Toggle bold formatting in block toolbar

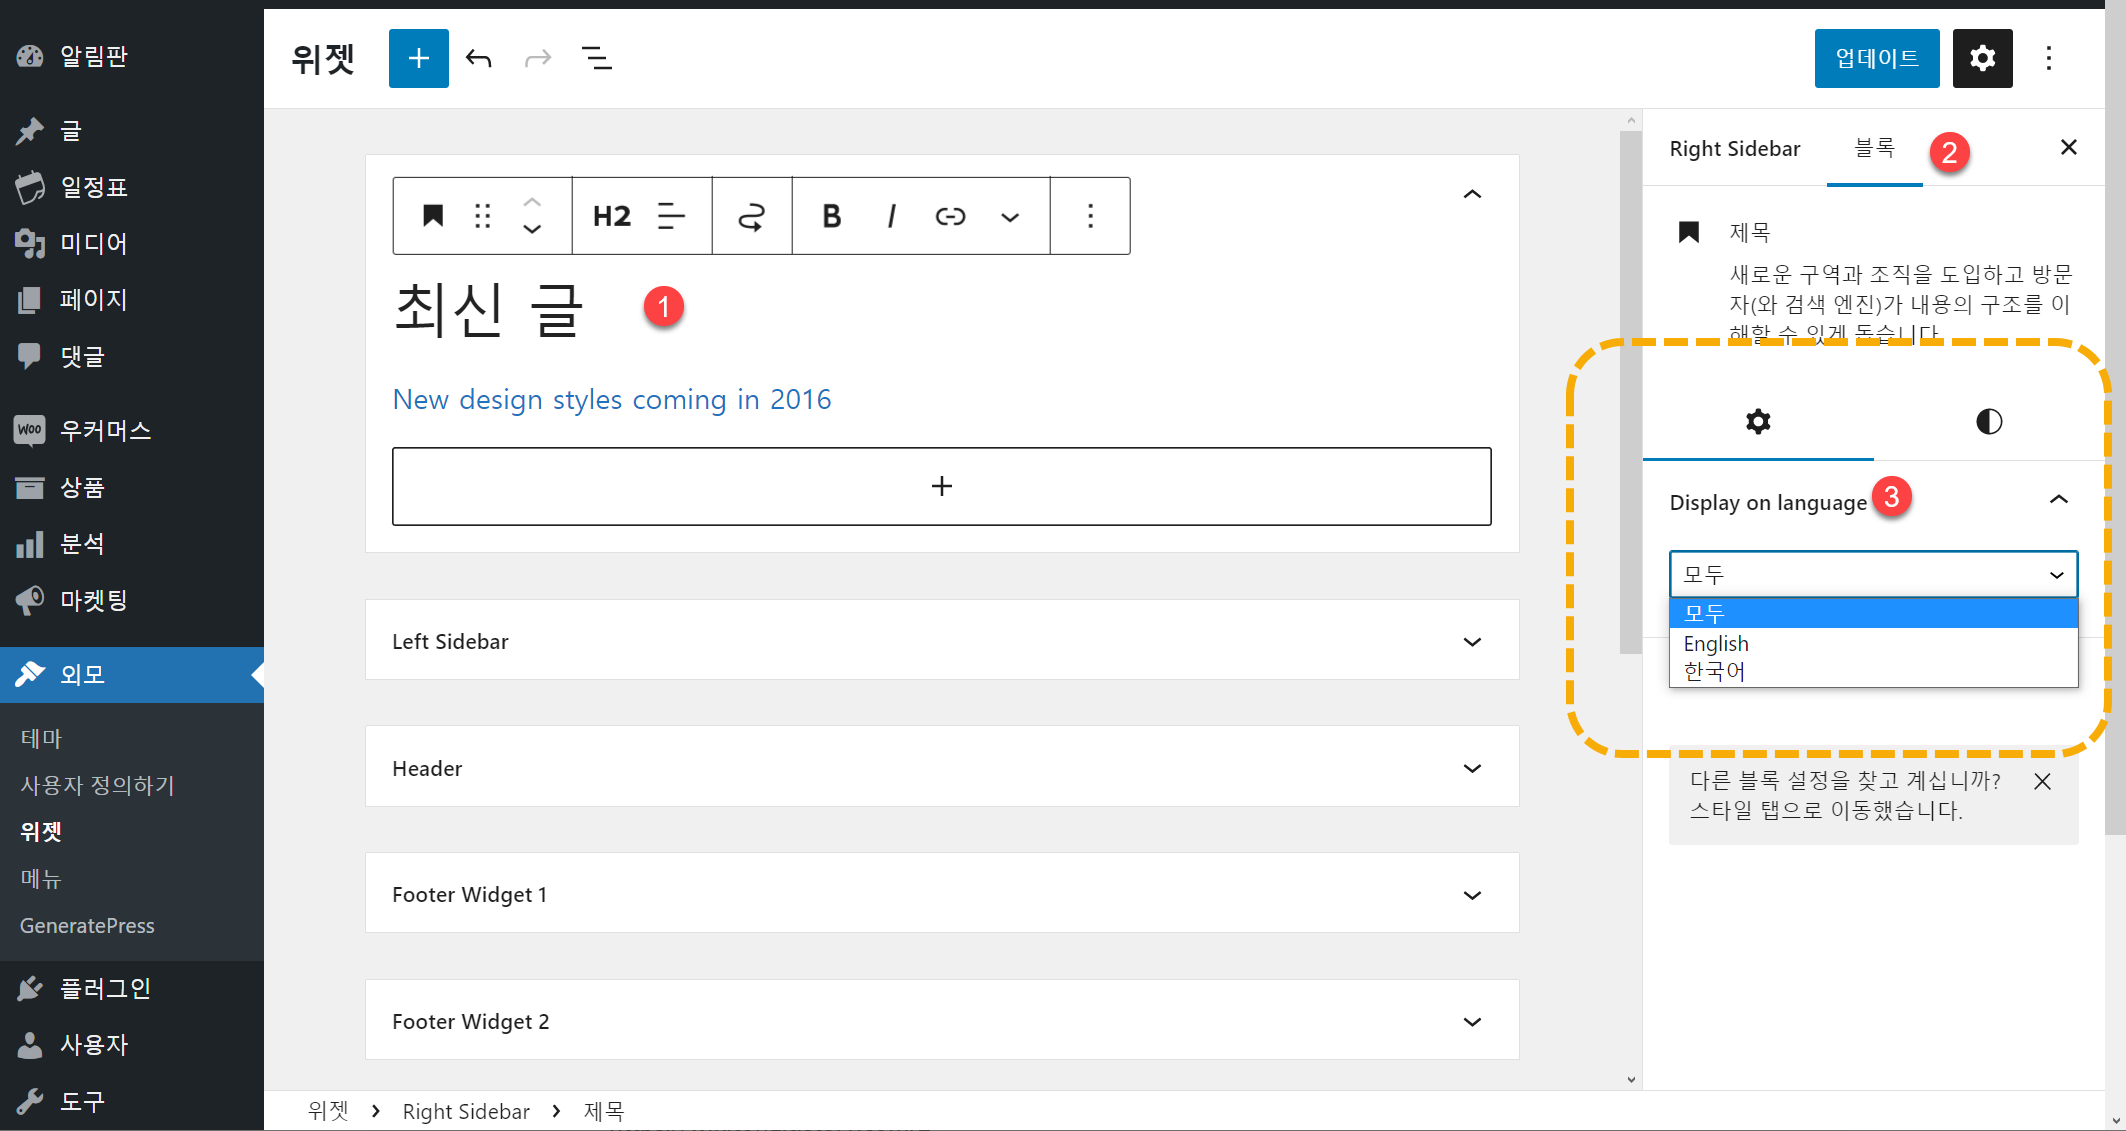click(x=831, y=216)
